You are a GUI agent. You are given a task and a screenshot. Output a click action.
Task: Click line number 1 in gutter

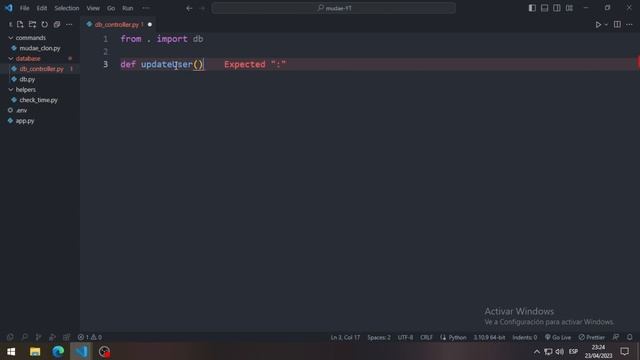[x=106, y=39]
